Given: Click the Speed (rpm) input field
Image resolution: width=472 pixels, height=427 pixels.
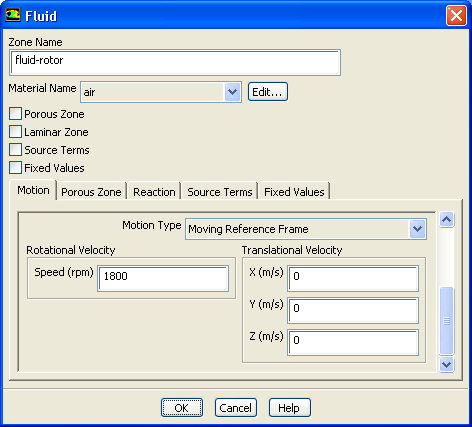Looking at the screenshot, I should coord(163,278).
